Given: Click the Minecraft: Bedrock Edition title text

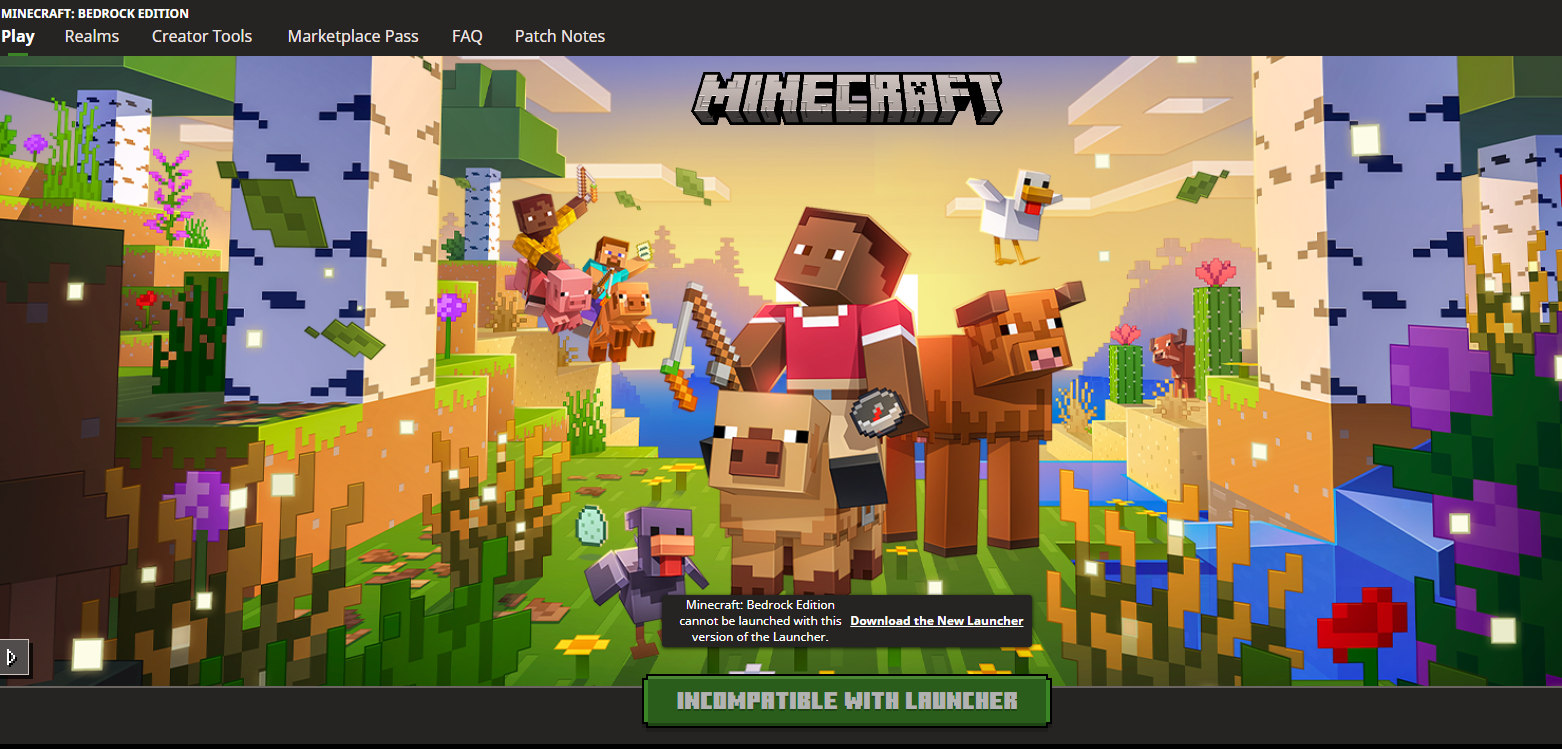Looking at the screenshot, I should (95, 13).
